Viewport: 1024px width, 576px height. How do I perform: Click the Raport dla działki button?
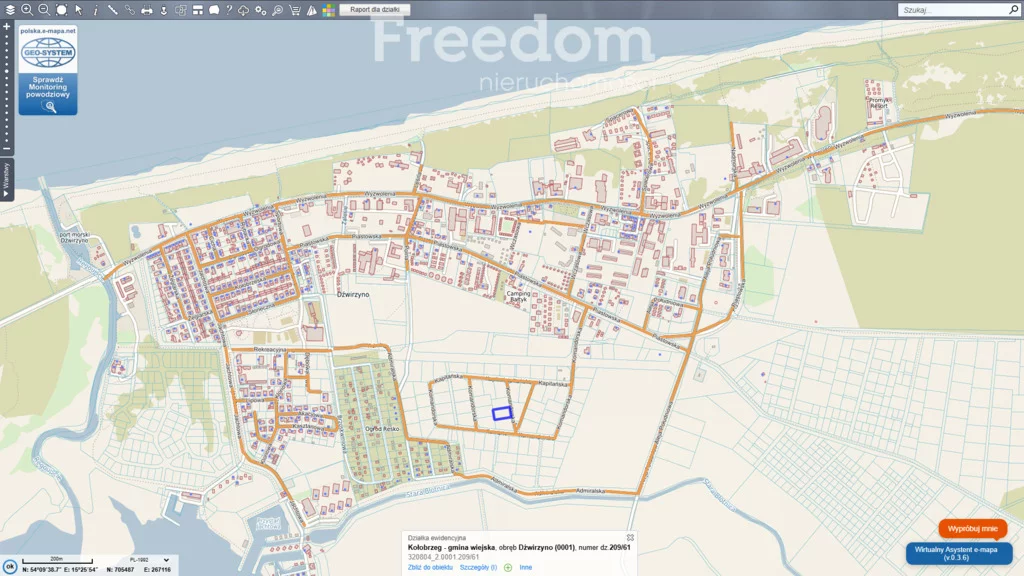point(374,9)
